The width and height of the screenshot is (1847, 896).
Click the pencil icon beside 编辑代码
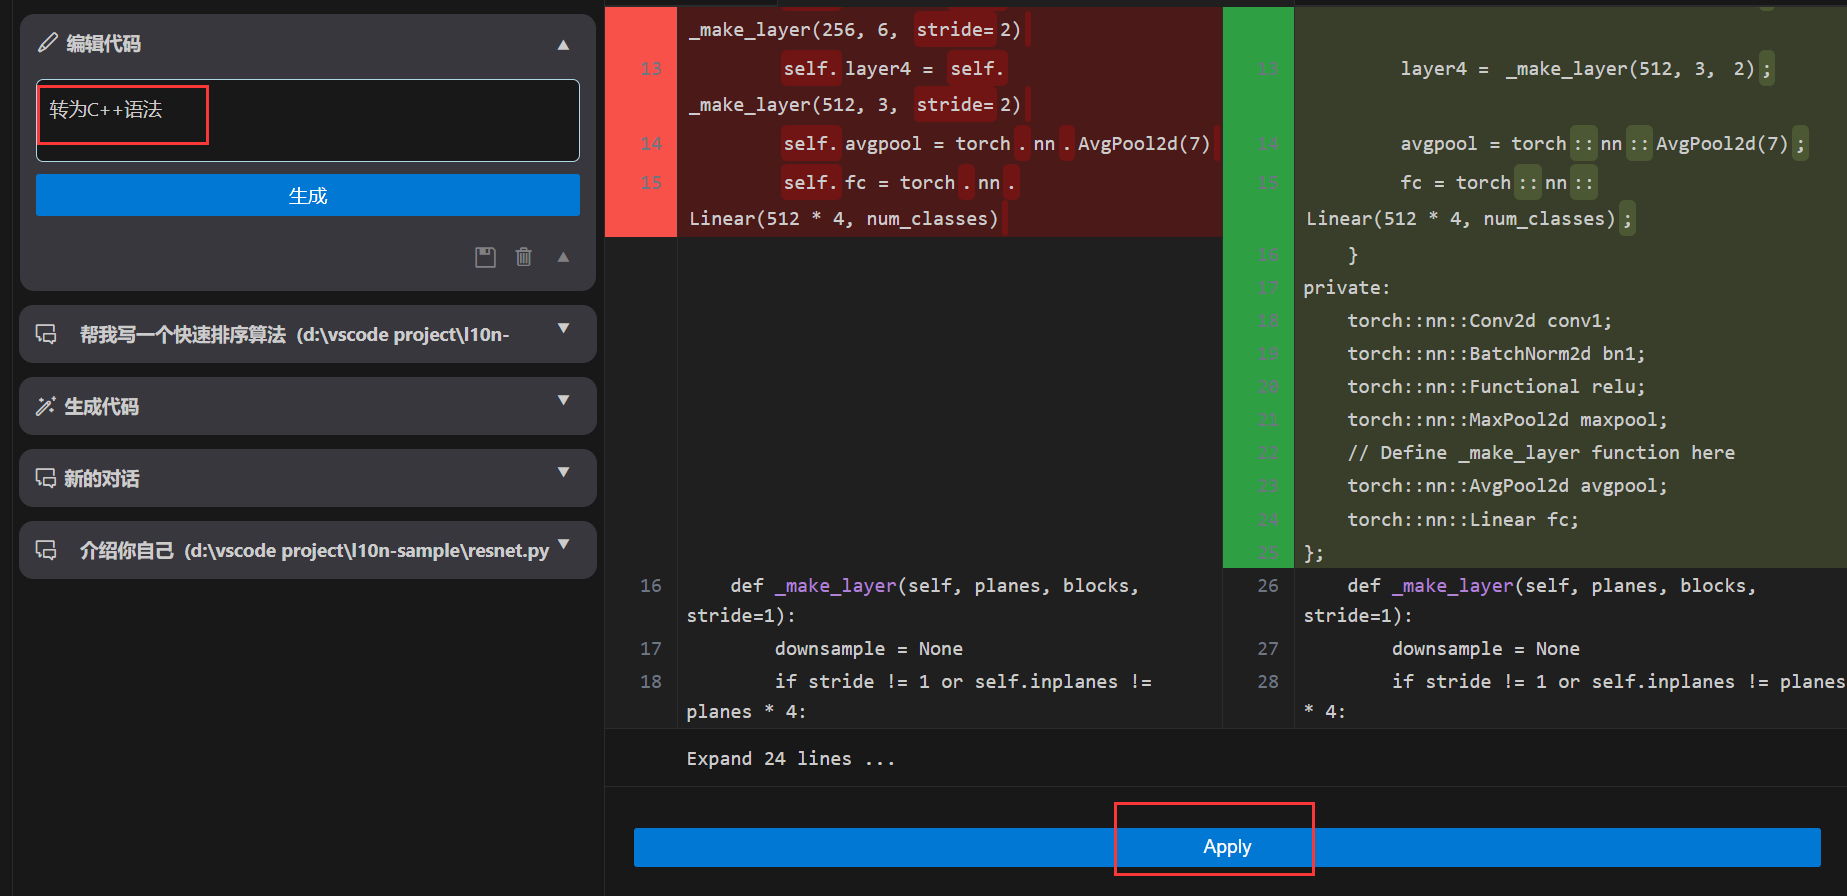point(47,43)
